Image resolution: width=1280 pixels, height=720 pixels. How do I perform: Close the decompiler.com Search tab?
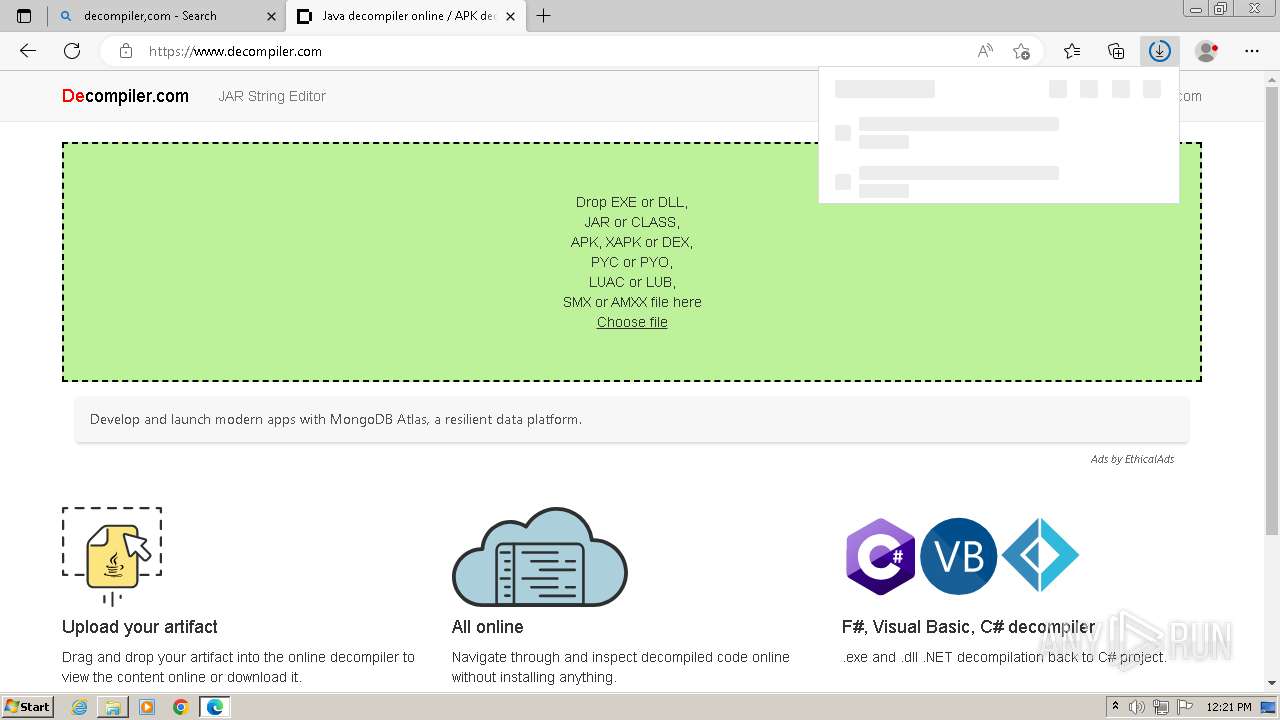point(271,16)
